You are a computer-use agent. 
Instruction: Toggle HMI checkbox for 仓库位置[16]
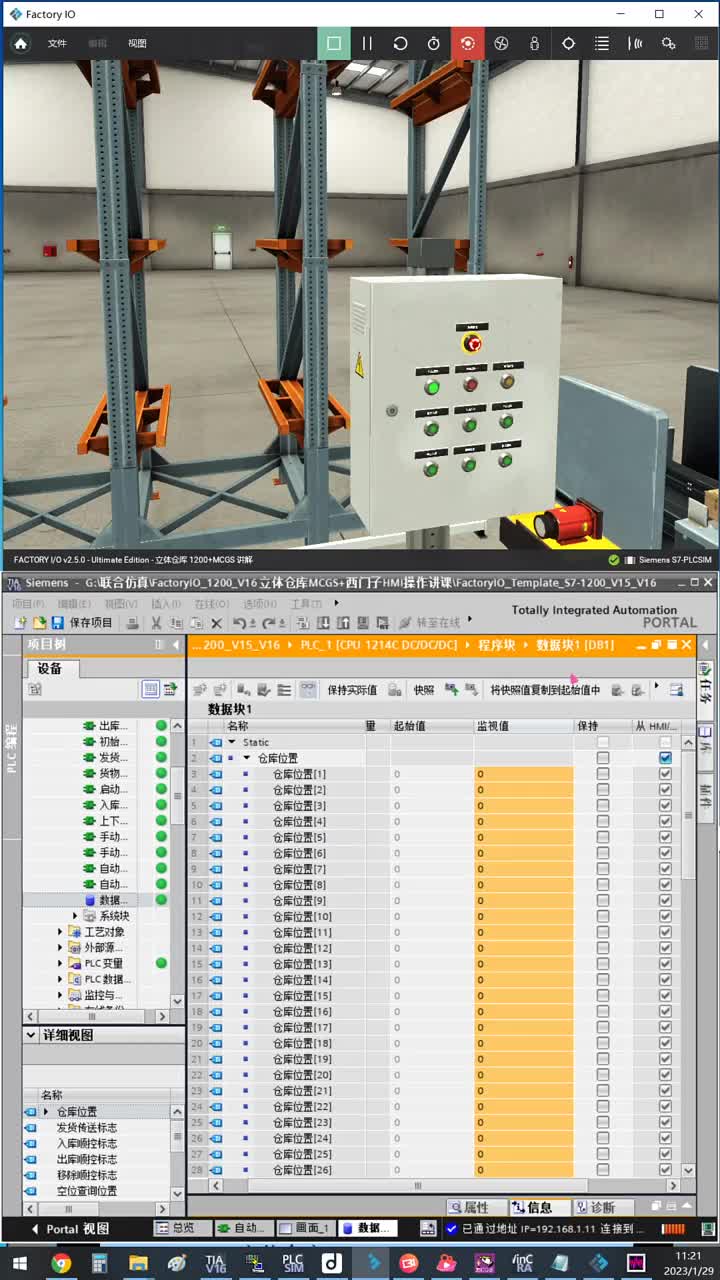point(665,1012)
